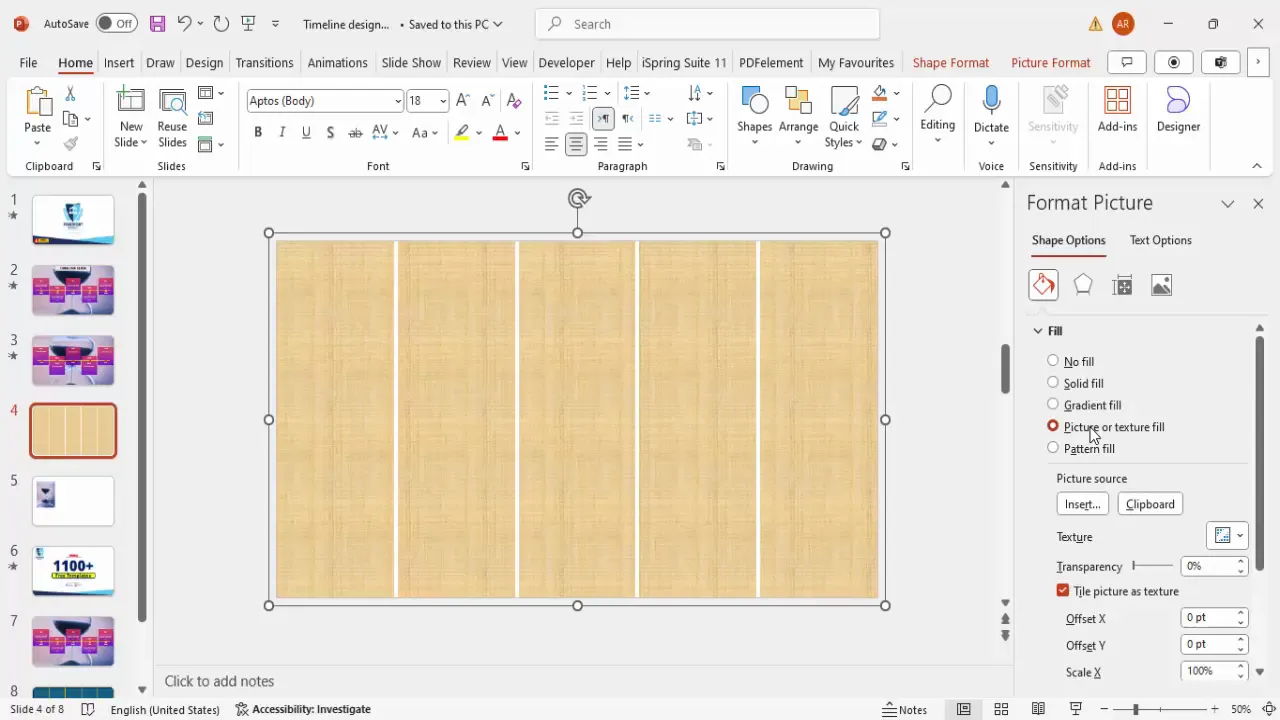Select the Solid fill radio option
Screen dimensions: 1280x720
click(x=1053, y=383)
